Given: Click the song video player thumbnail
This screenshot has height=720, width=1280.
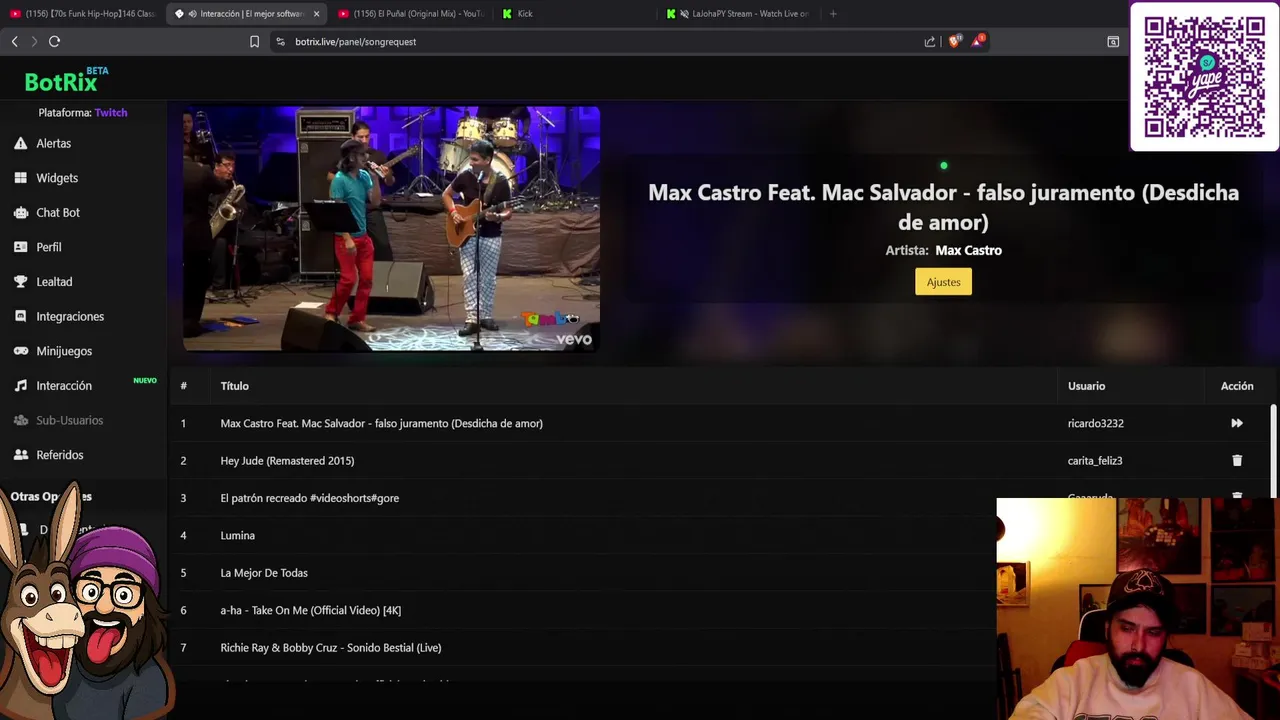Looking at the screenshot, I should [x=391, y=229].
